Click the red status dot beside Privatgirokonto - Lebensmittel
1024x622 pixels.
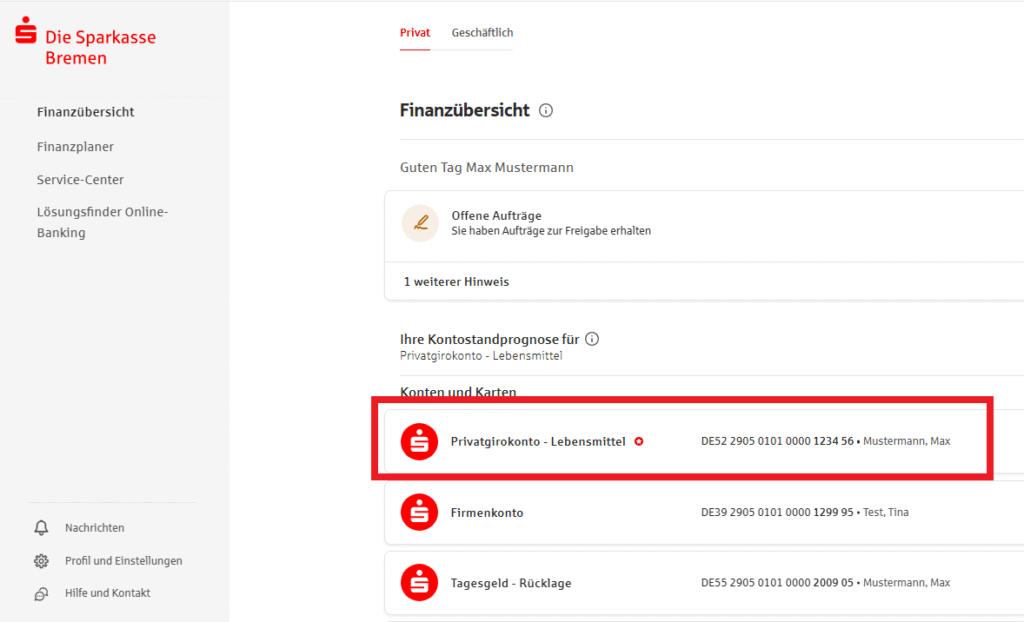(639, 440)
